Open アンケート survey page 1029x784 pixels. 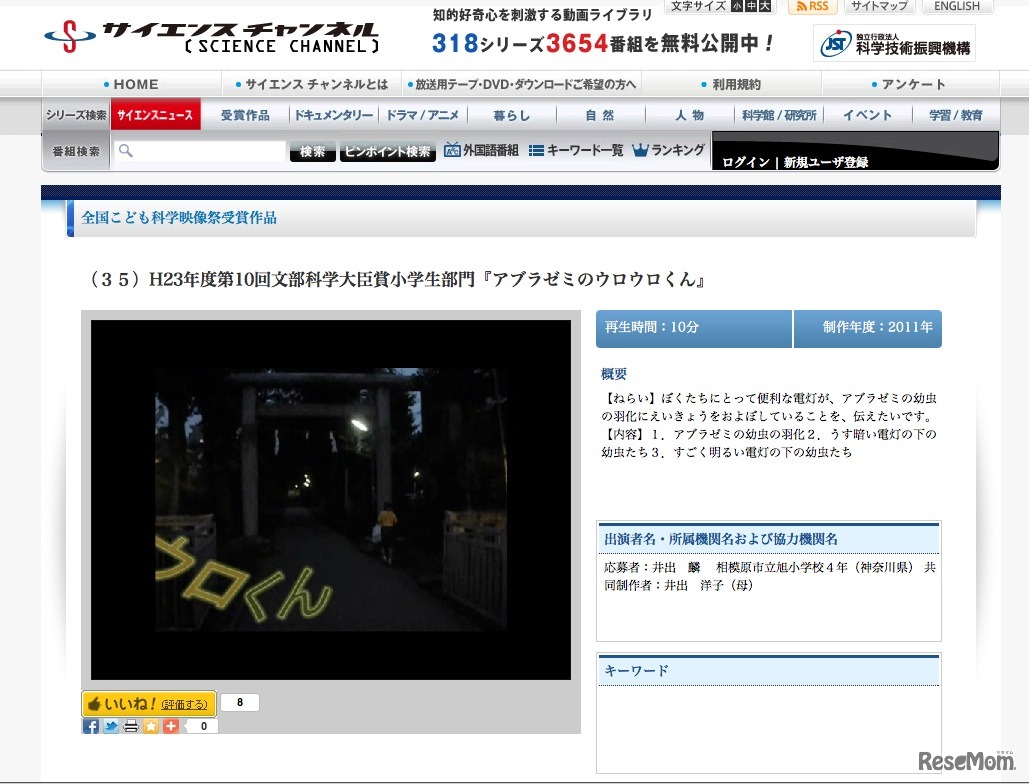tap(909, 84)
